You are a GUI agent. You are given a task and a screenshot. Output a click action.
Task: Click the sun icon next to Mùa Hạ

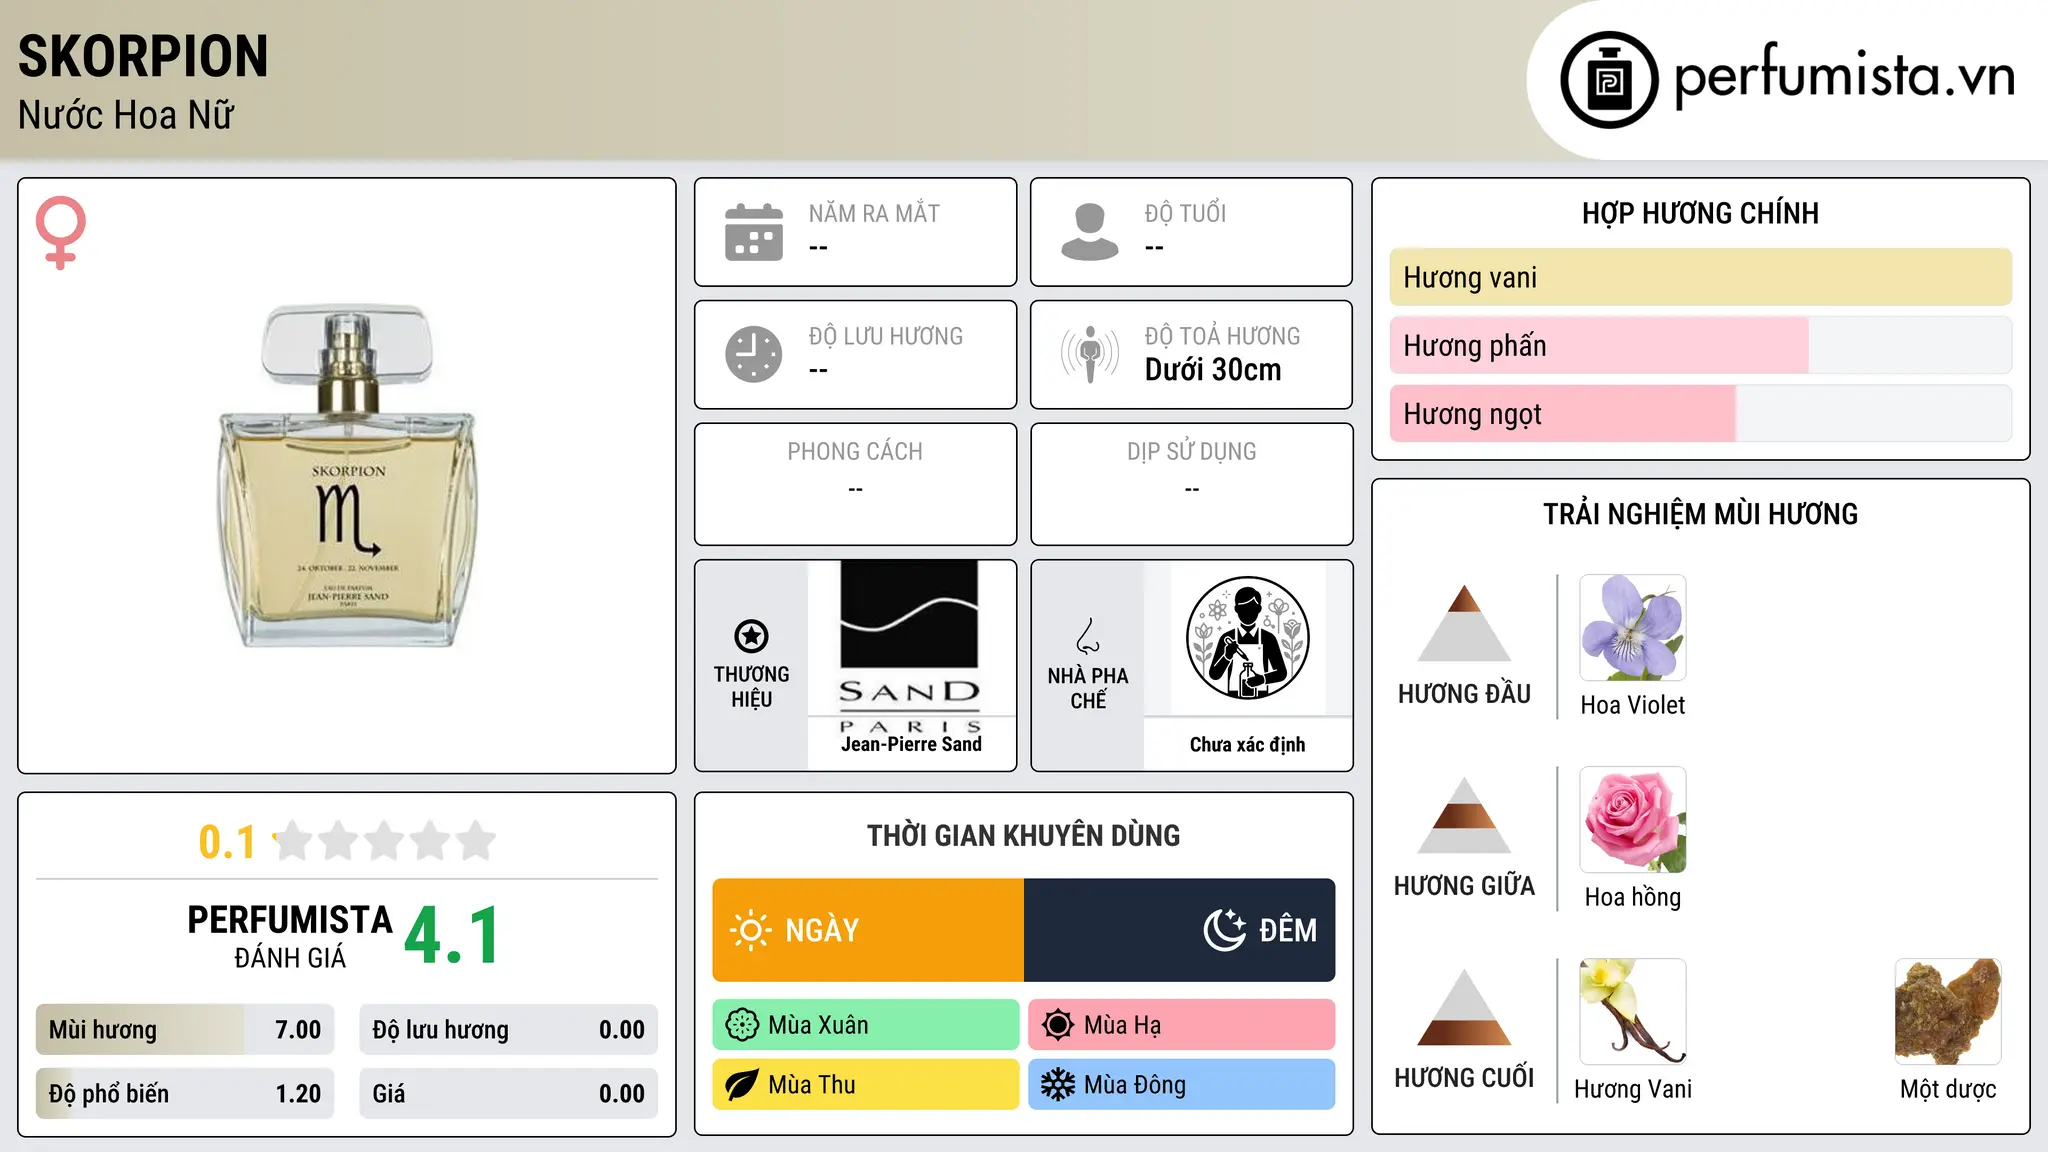pos(1058,1025)
